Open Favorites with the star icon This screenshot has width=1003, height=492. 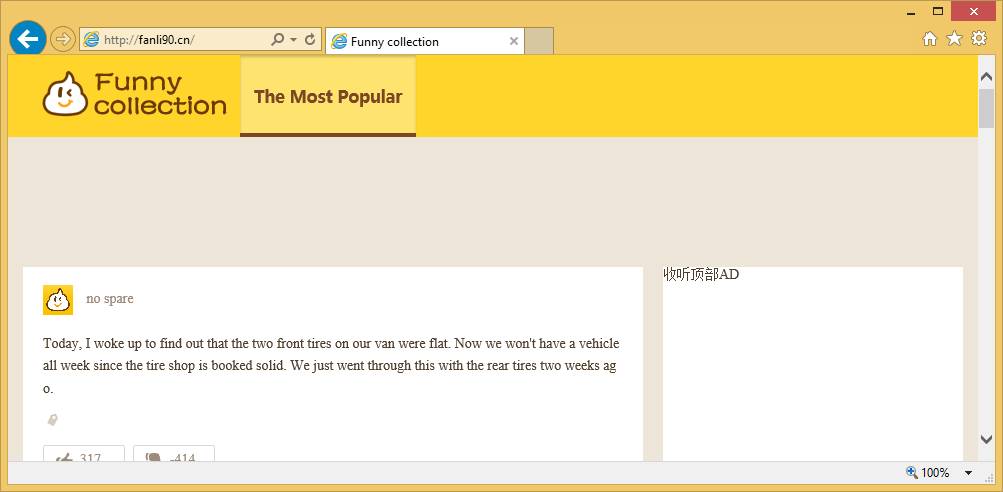[x=954, y=38]
